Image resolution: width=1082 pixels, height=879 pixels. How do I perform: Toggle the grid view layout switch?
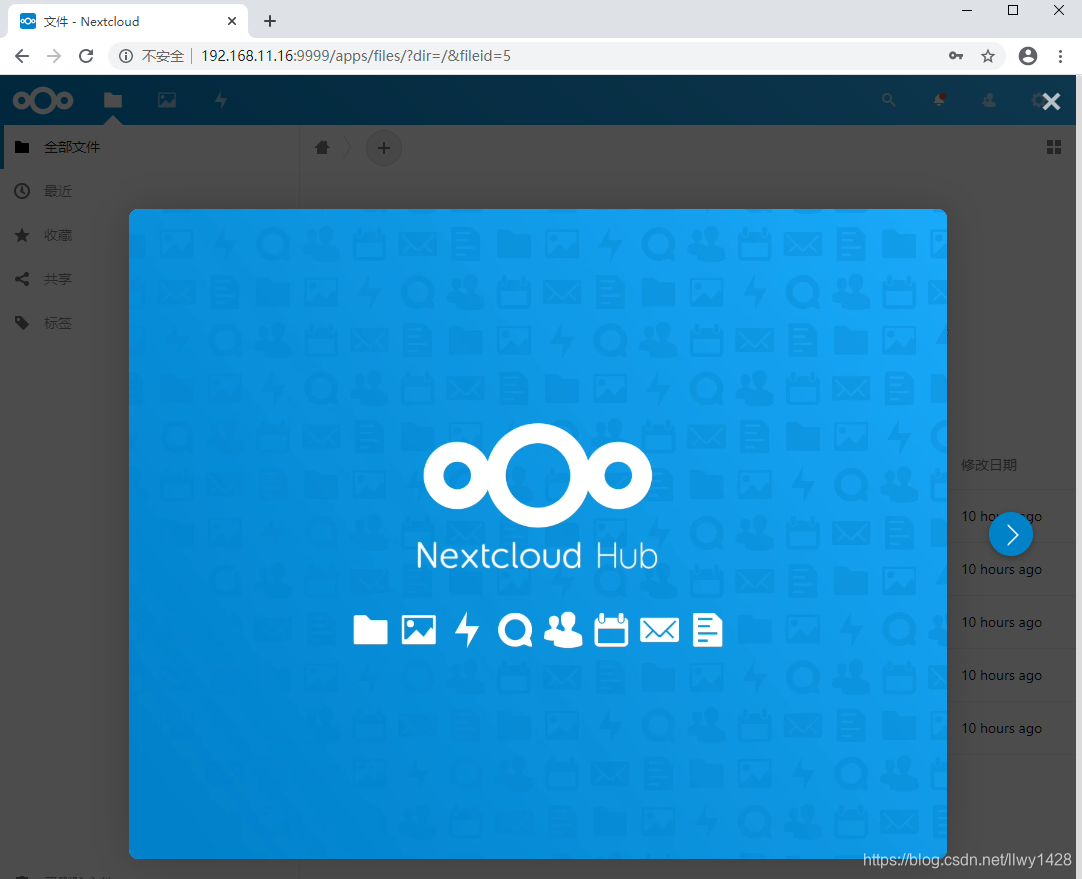point(1053,146)
